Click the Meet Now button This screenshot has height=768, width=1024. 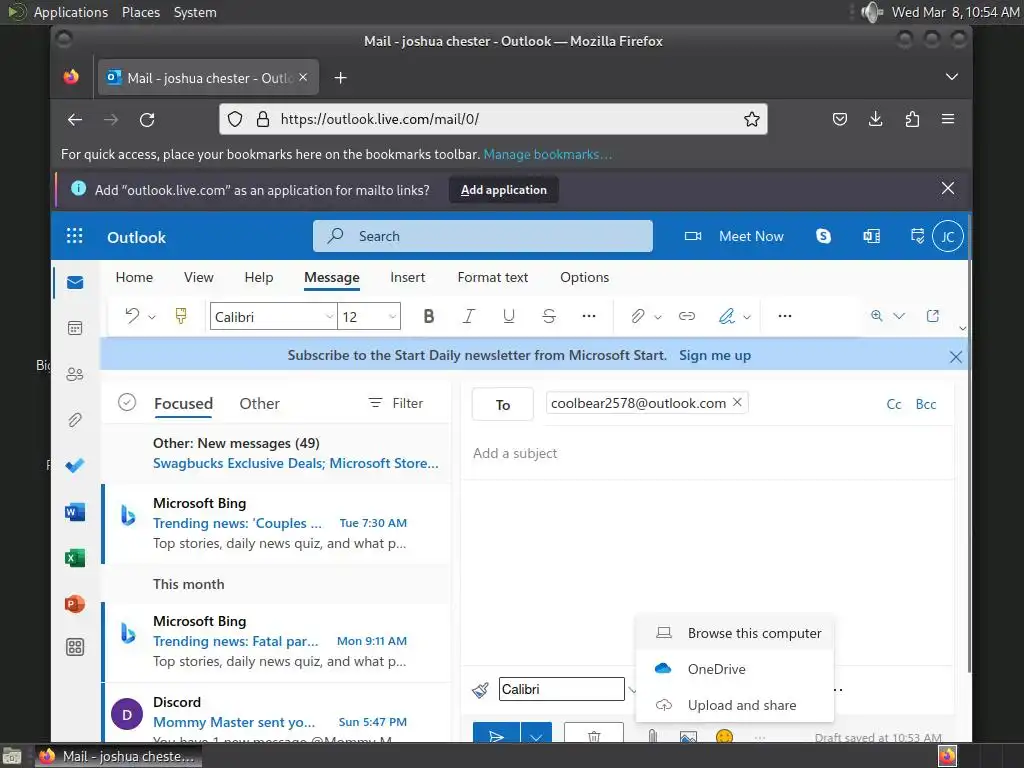(x=734, y=236)
